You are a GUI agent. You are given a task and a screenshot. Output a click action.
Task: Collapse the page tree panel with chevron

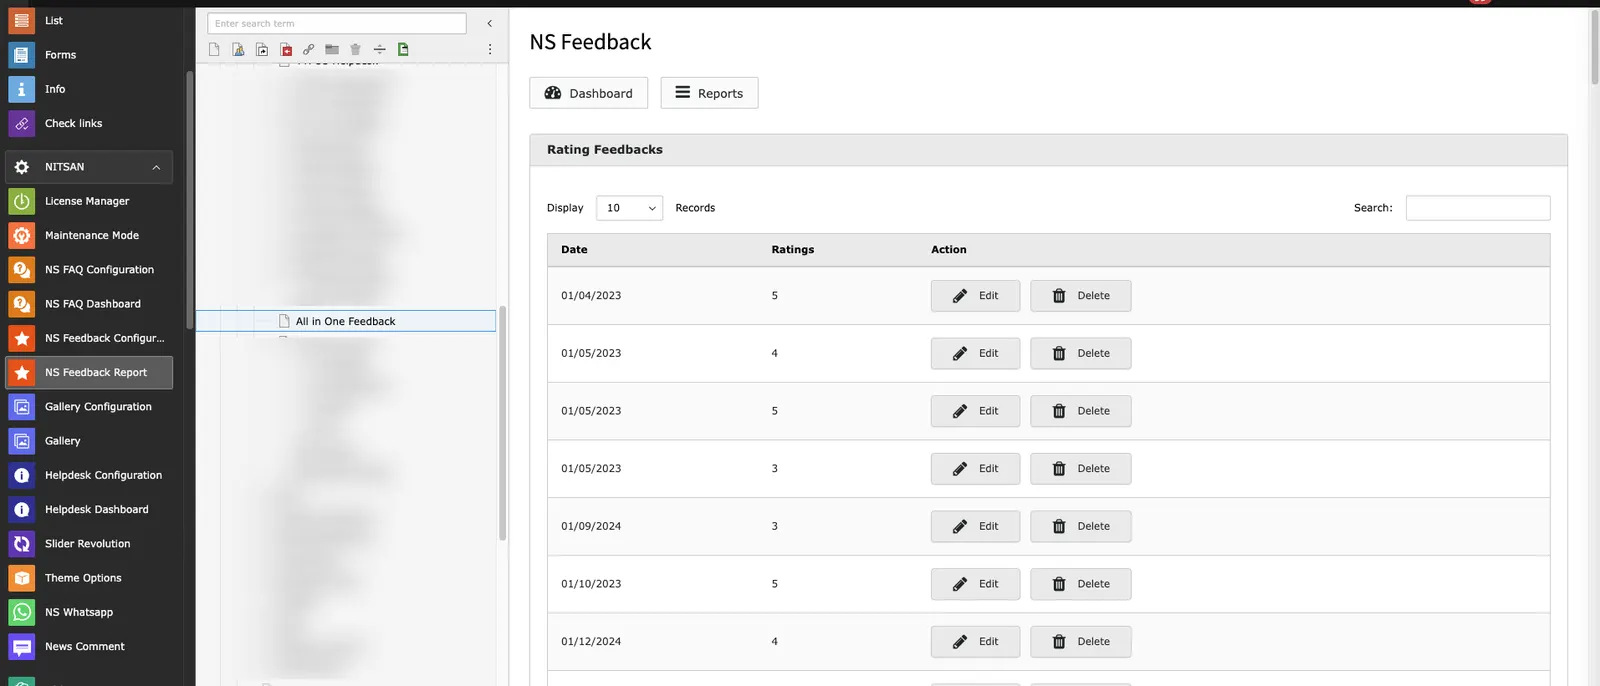pyautogui.click(x=490, y=23)
